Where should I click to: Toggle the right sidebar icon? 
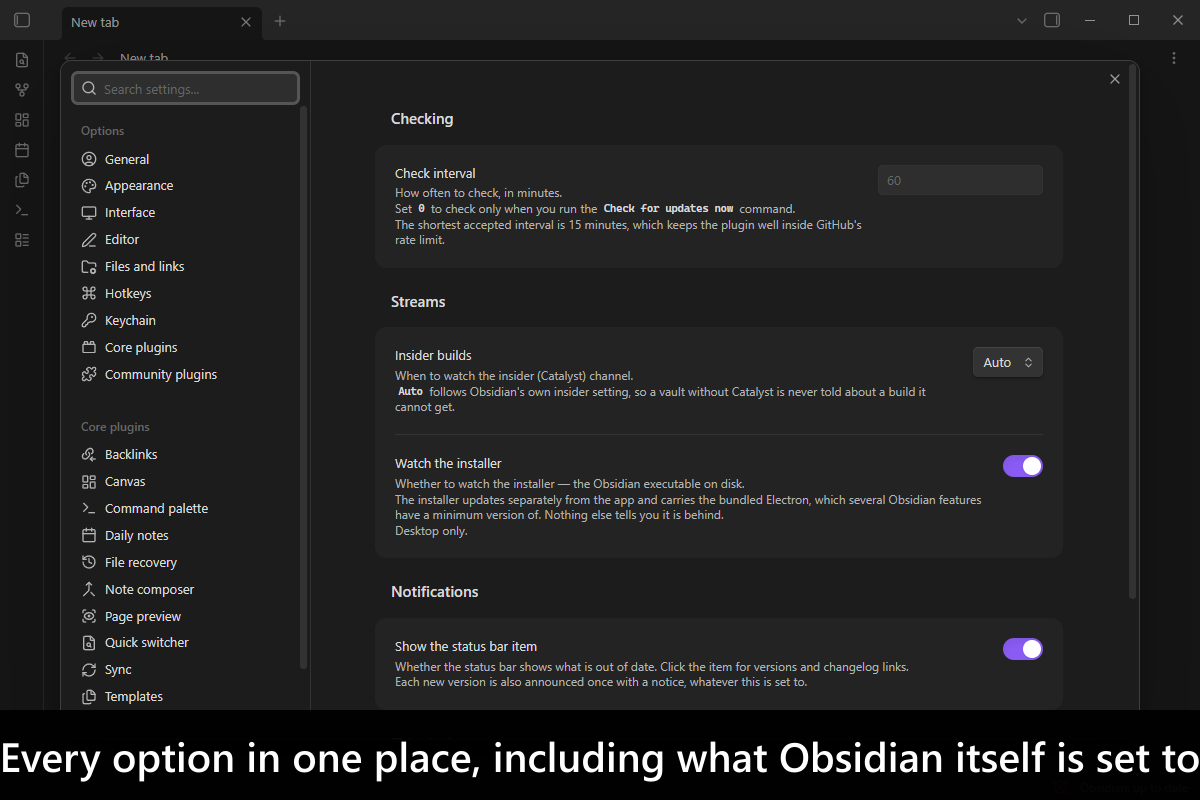coord(1052,20)
